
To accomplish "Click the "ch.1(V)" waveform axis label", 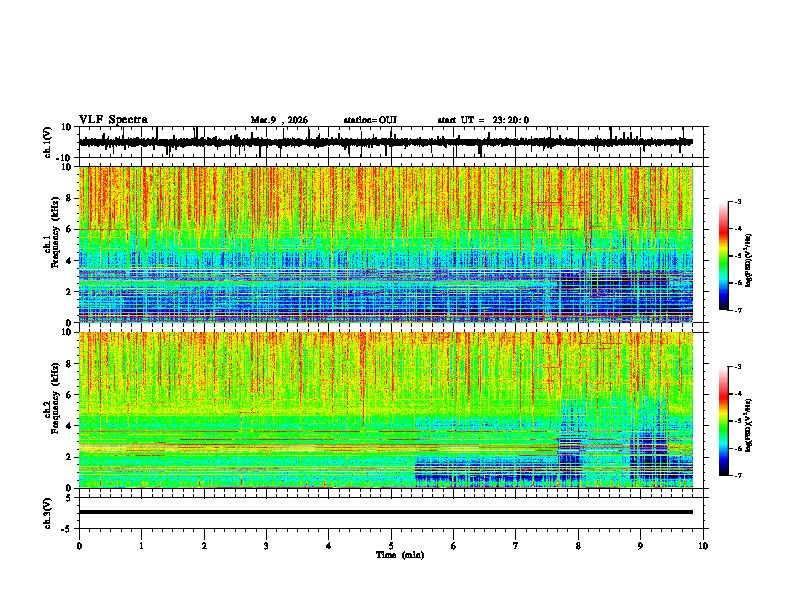I will pos(48,142).
